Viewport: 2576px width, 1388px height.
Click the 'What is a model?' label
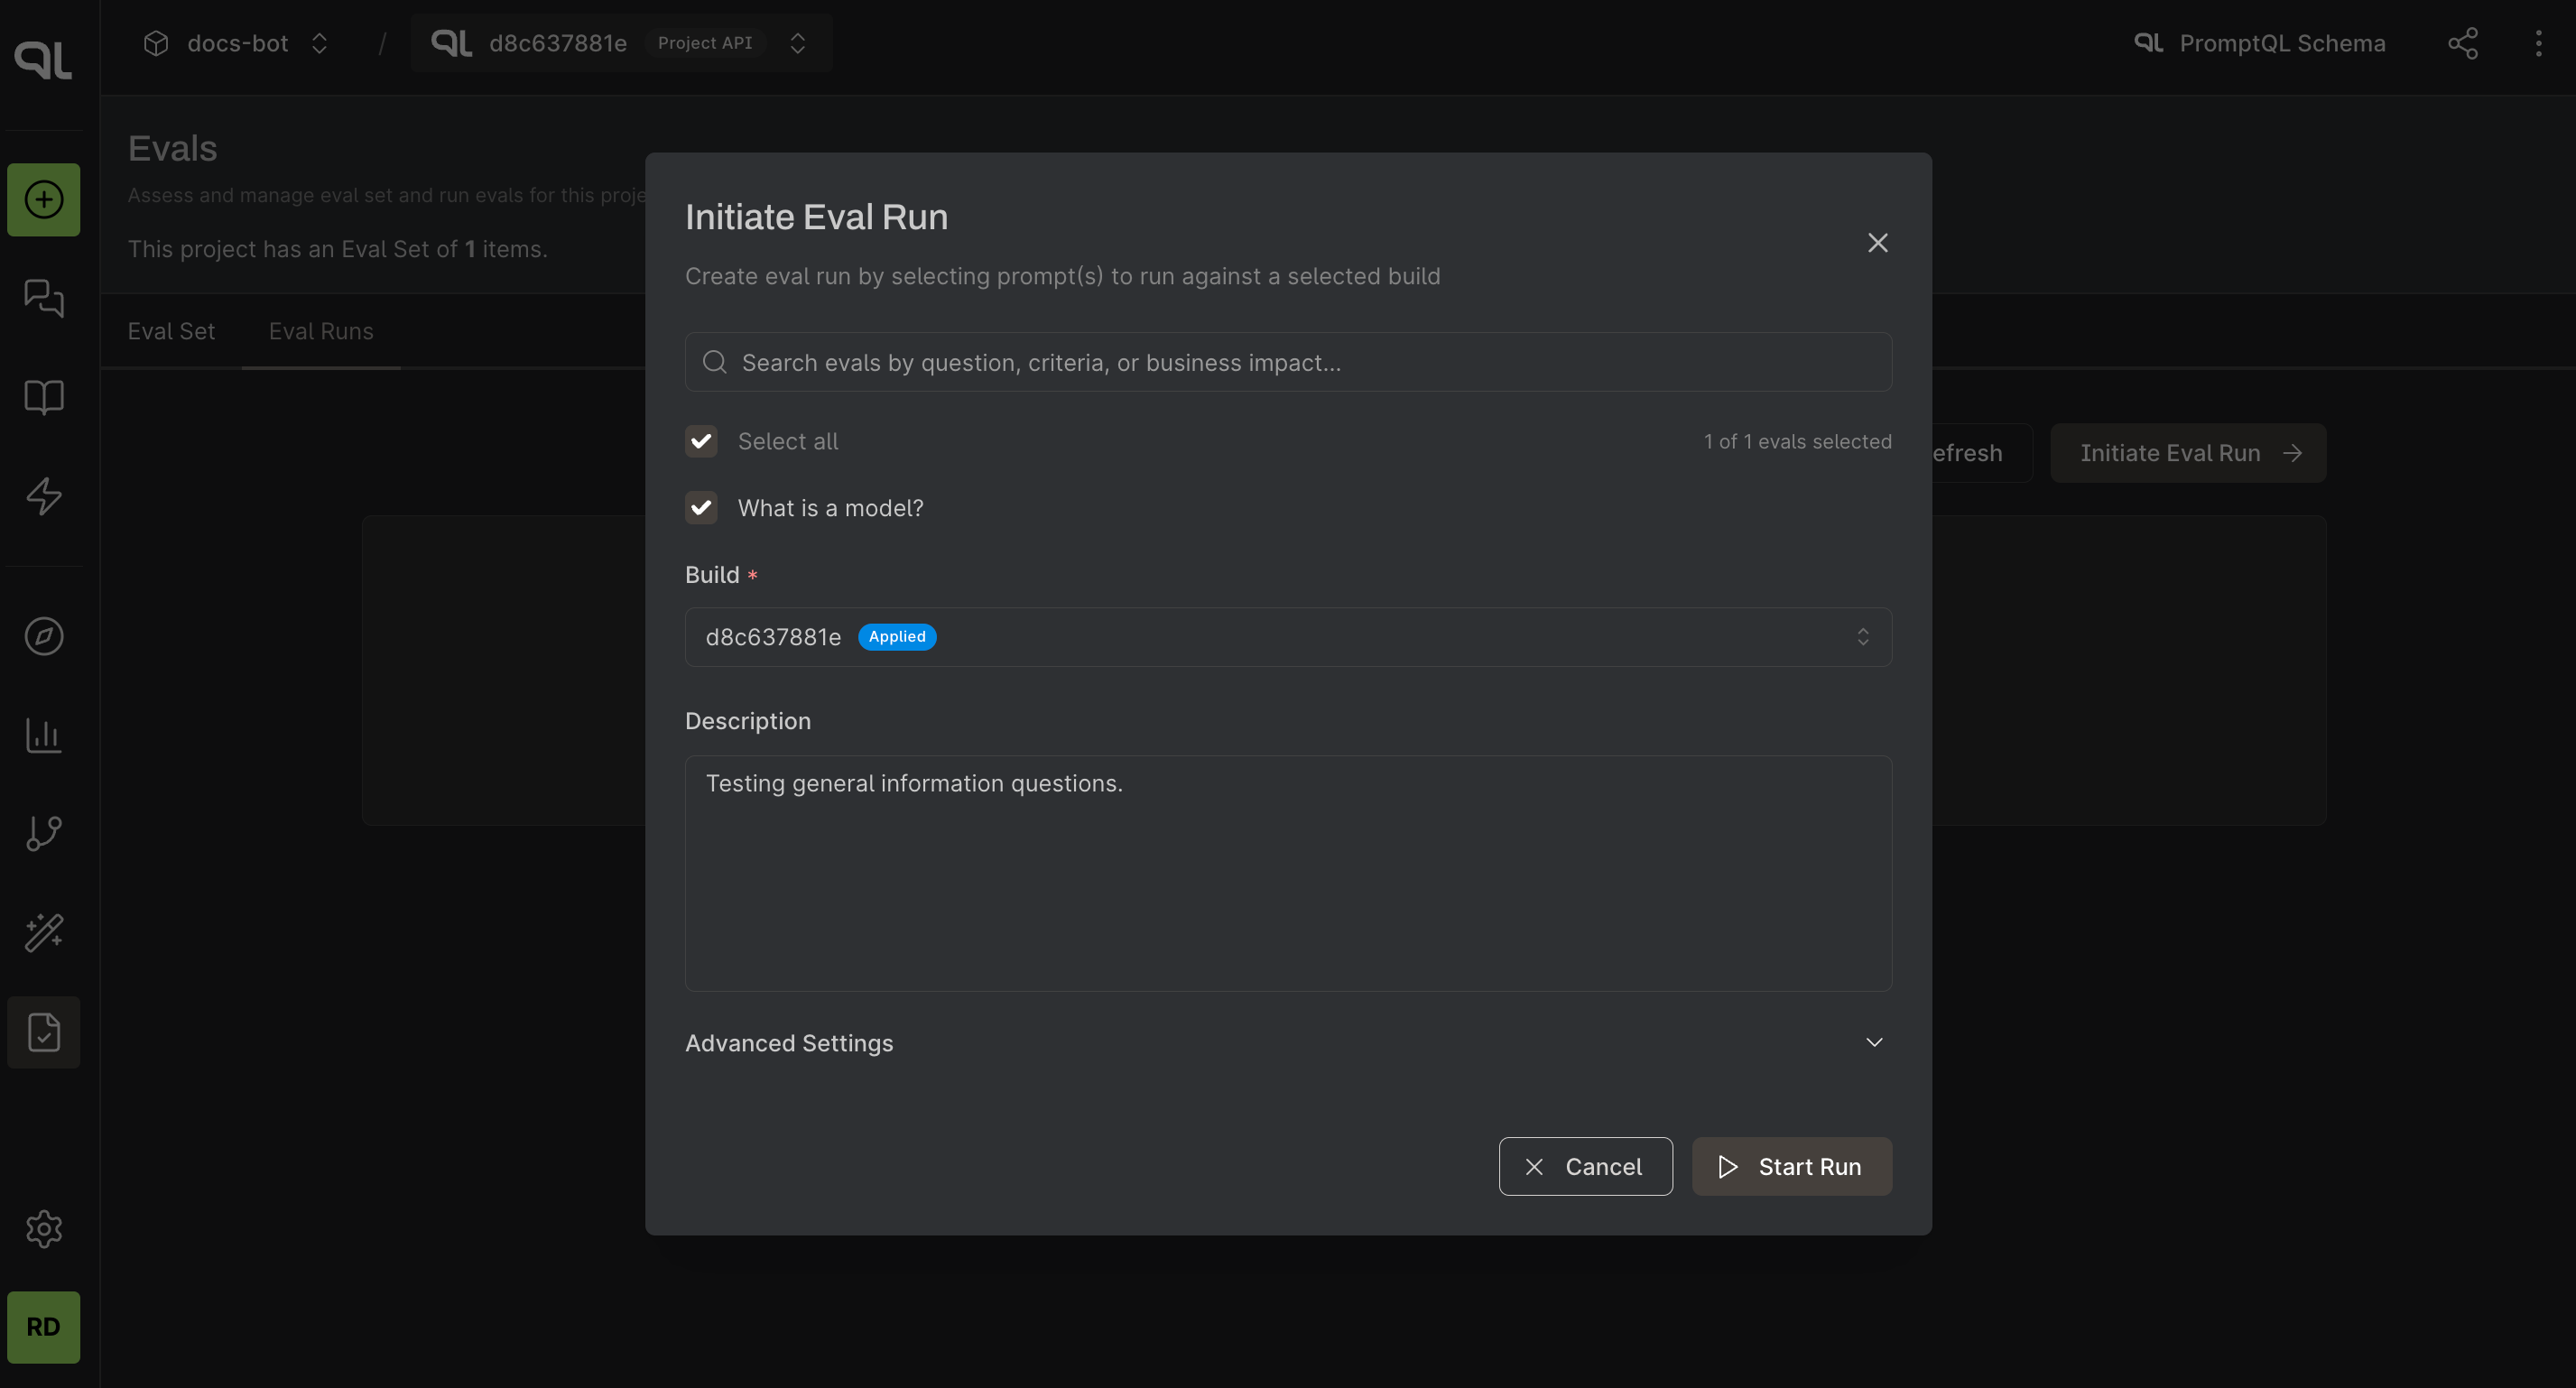coord(830,508)
